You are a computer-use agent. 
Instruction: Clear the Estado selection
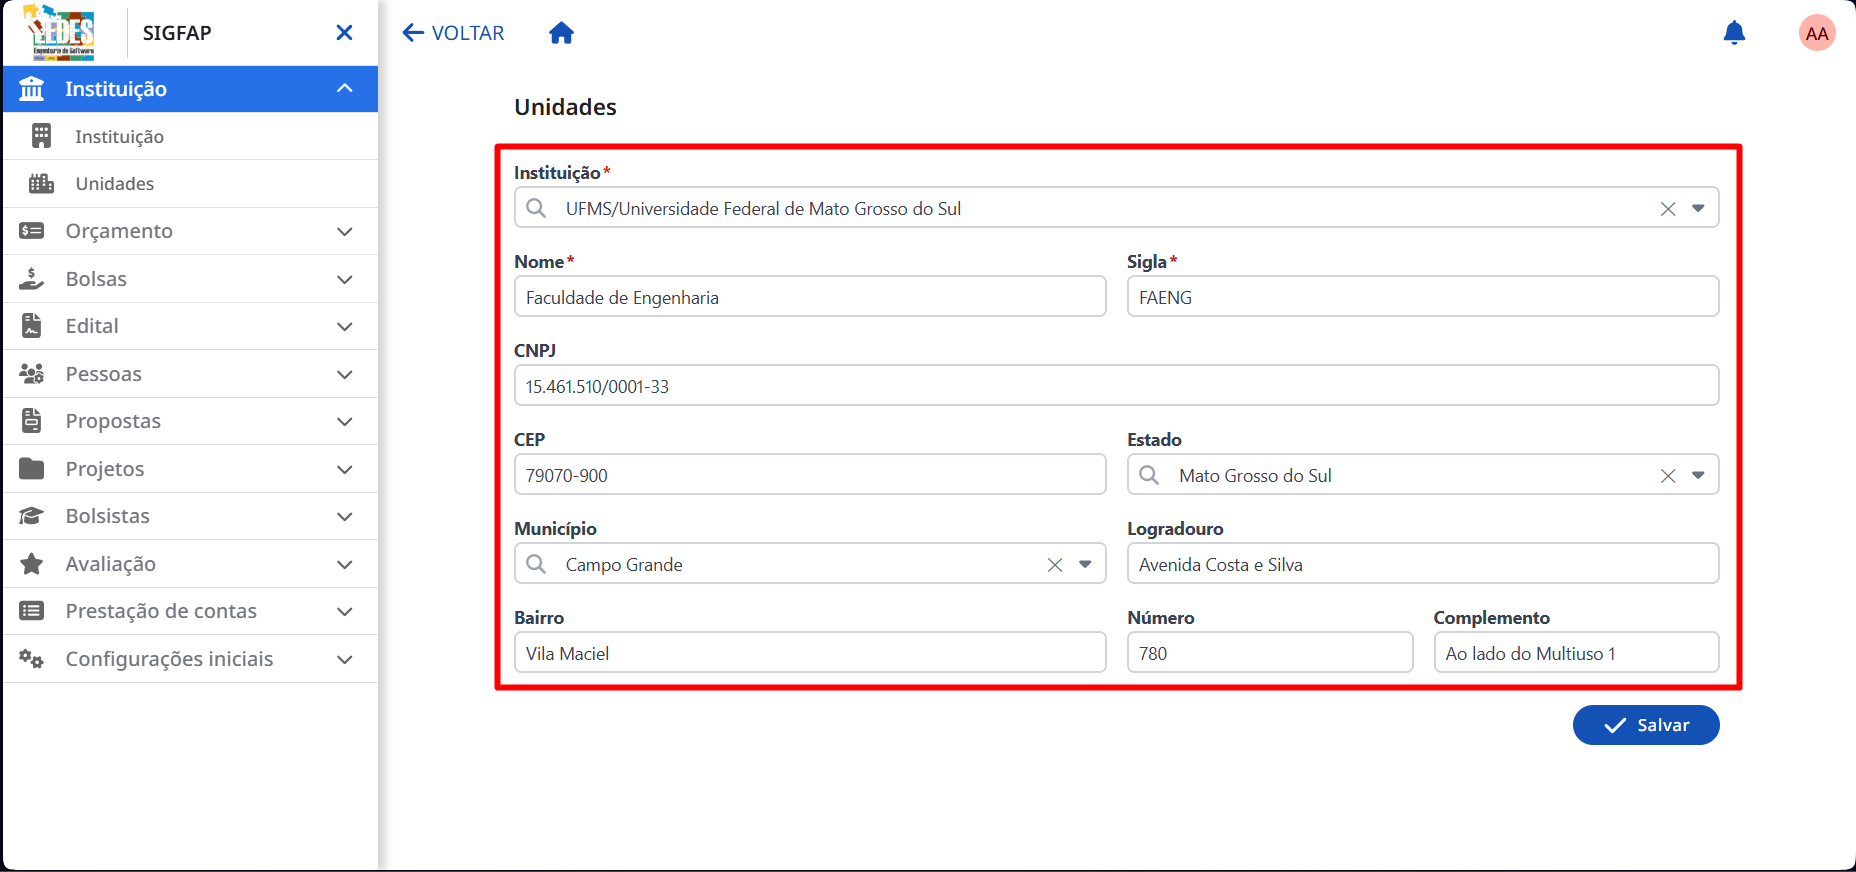coord(1668,476)
